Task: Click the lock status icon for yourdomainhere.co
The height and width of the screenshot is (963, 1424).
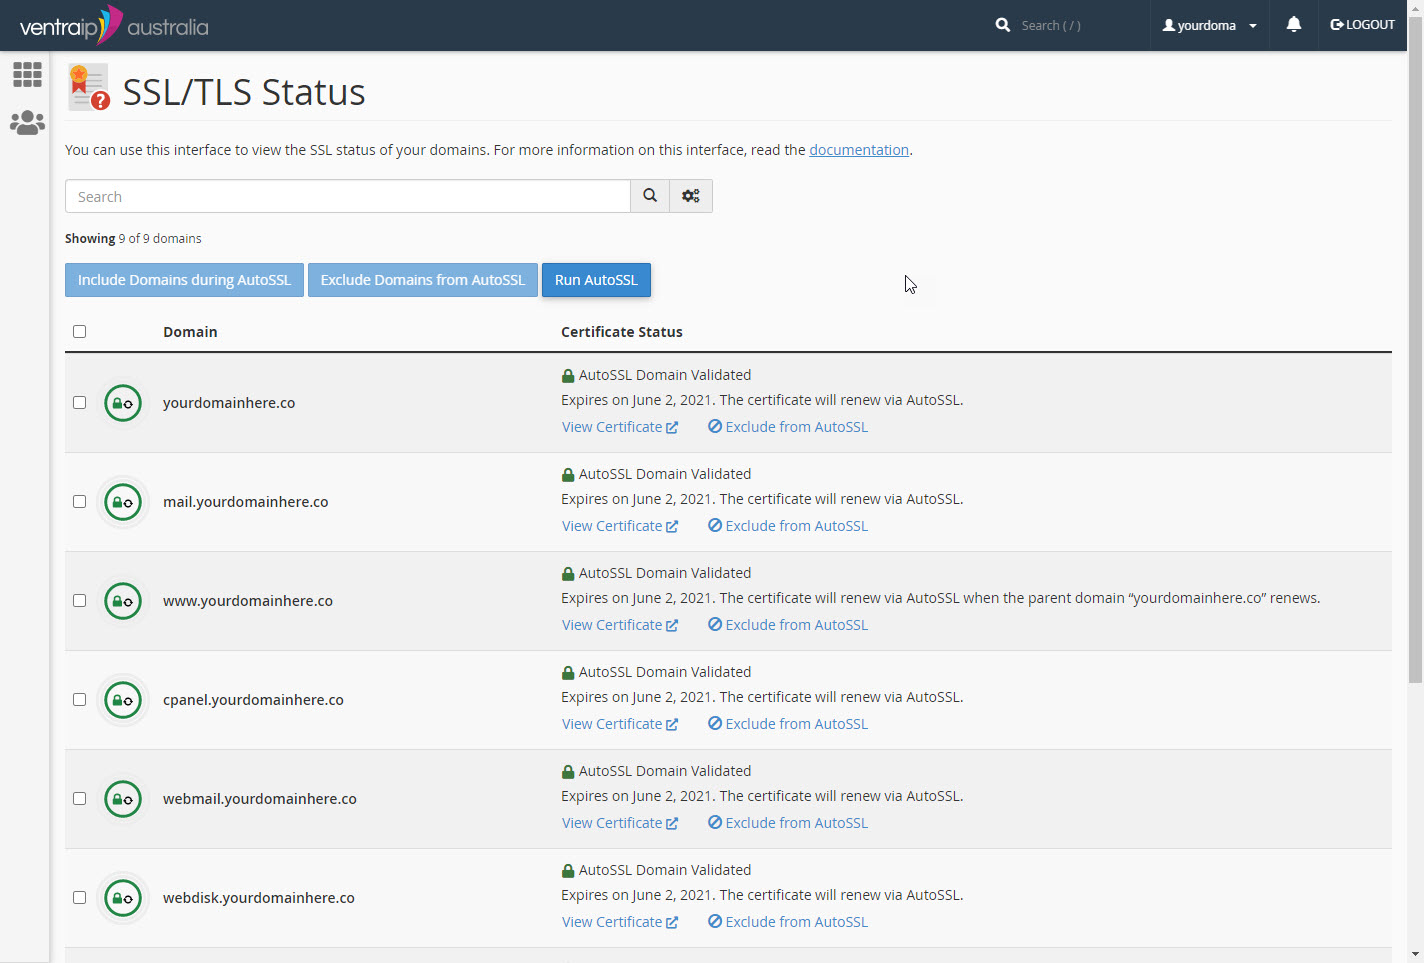Action: (x=123, y=403)
